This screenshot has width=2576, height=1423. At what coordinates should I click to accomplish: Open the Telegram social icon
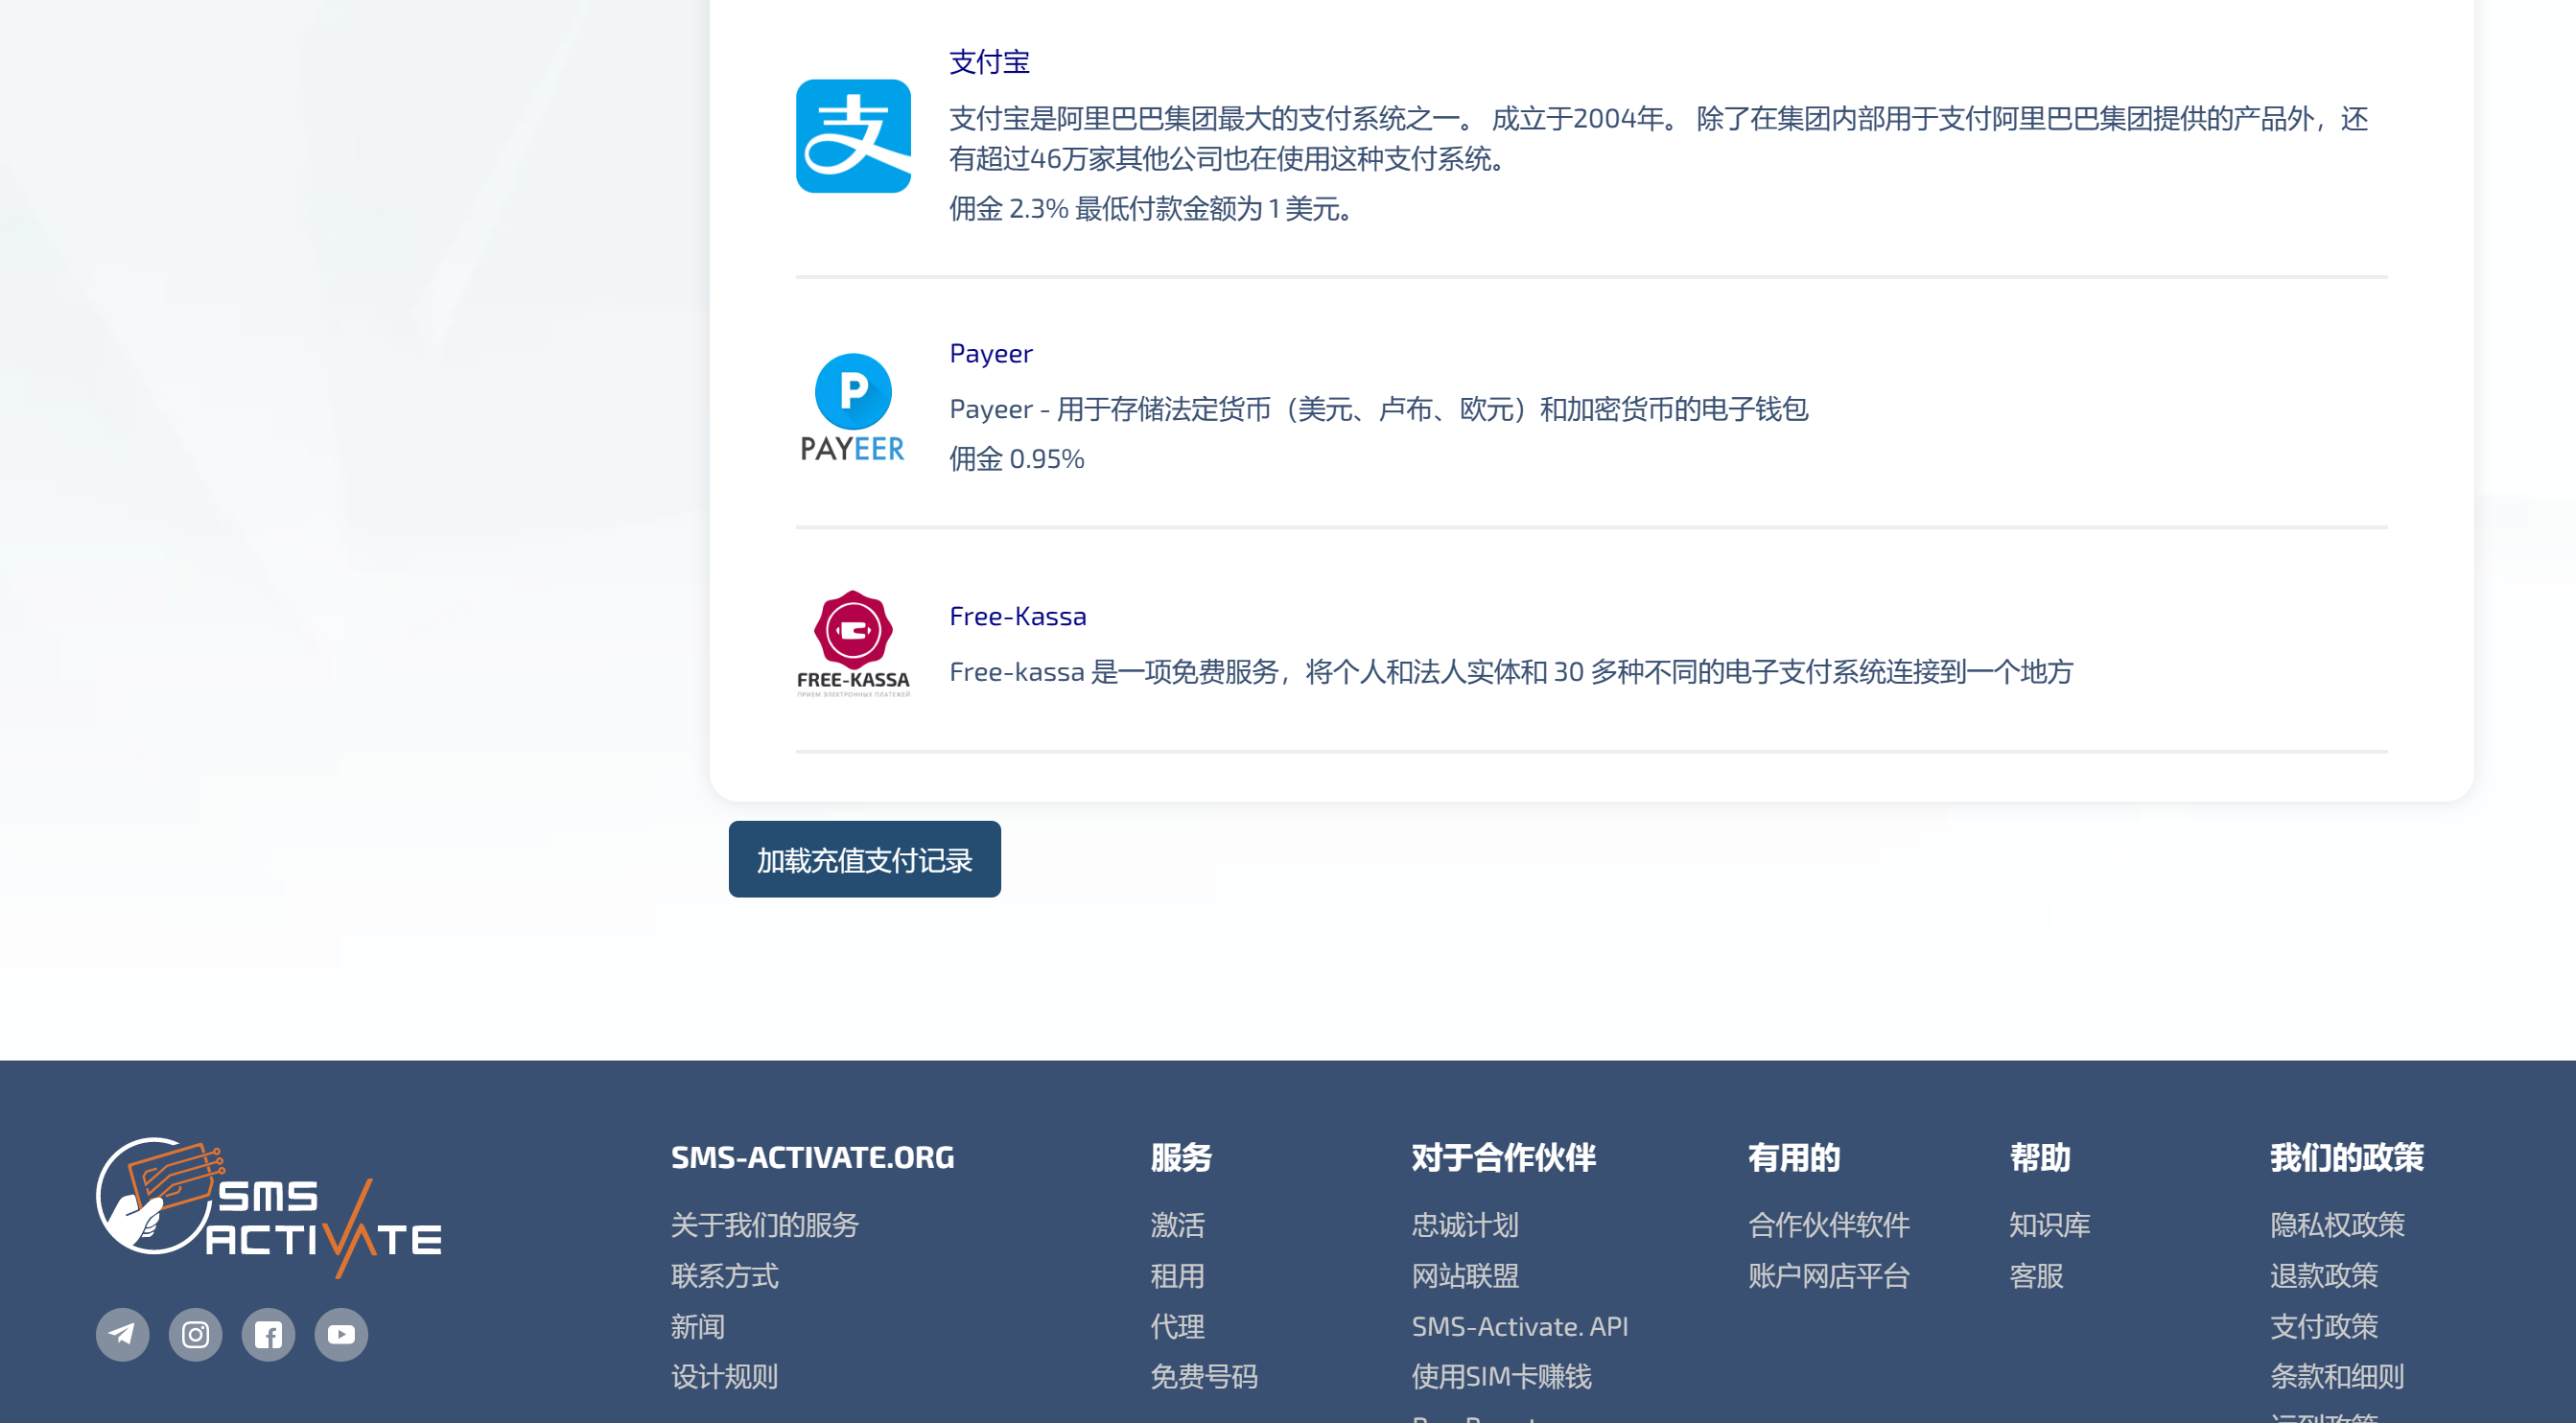point(122,1334)
